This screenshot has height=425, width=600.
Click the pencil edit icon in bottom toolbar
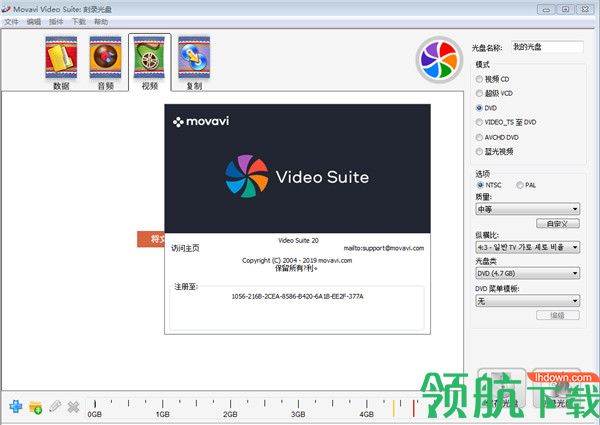pos(55,406)
